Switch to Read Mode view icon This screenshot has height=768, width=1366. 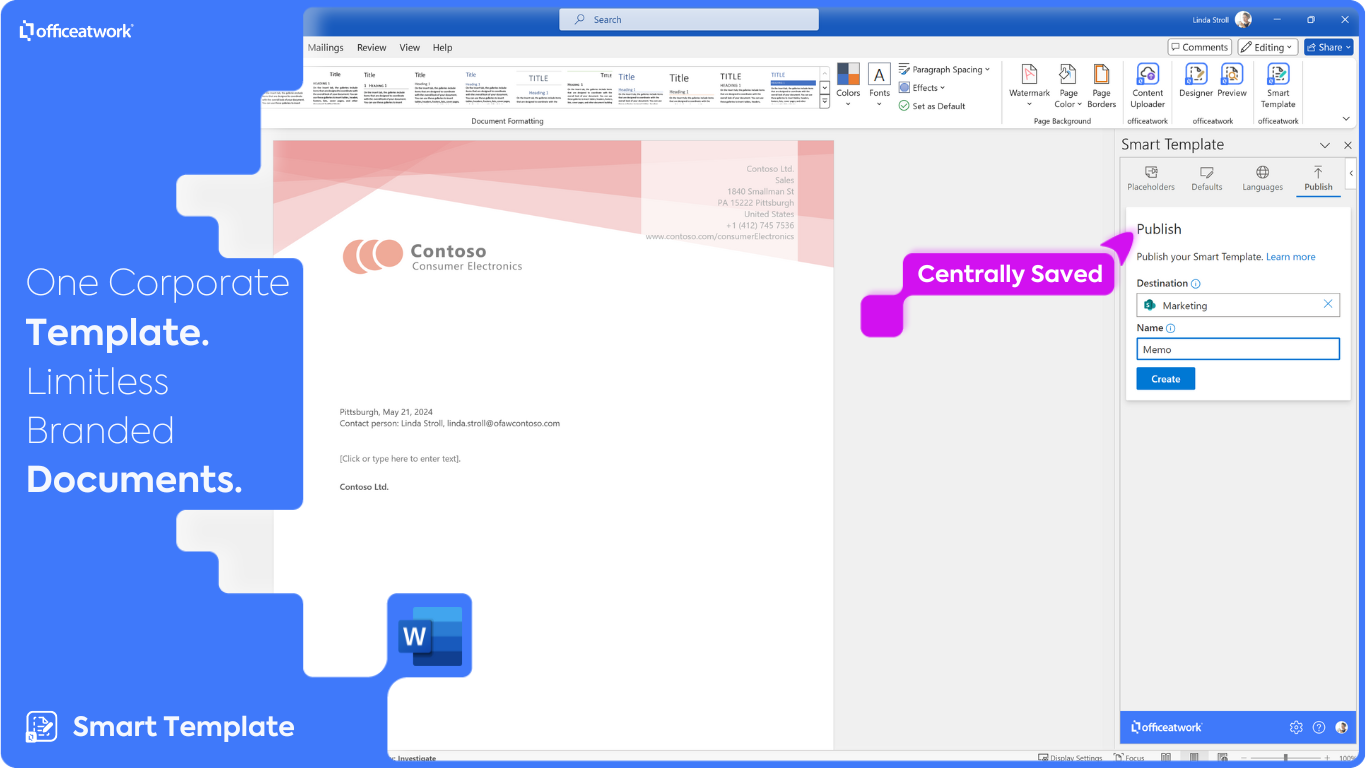pos(1167,758)
